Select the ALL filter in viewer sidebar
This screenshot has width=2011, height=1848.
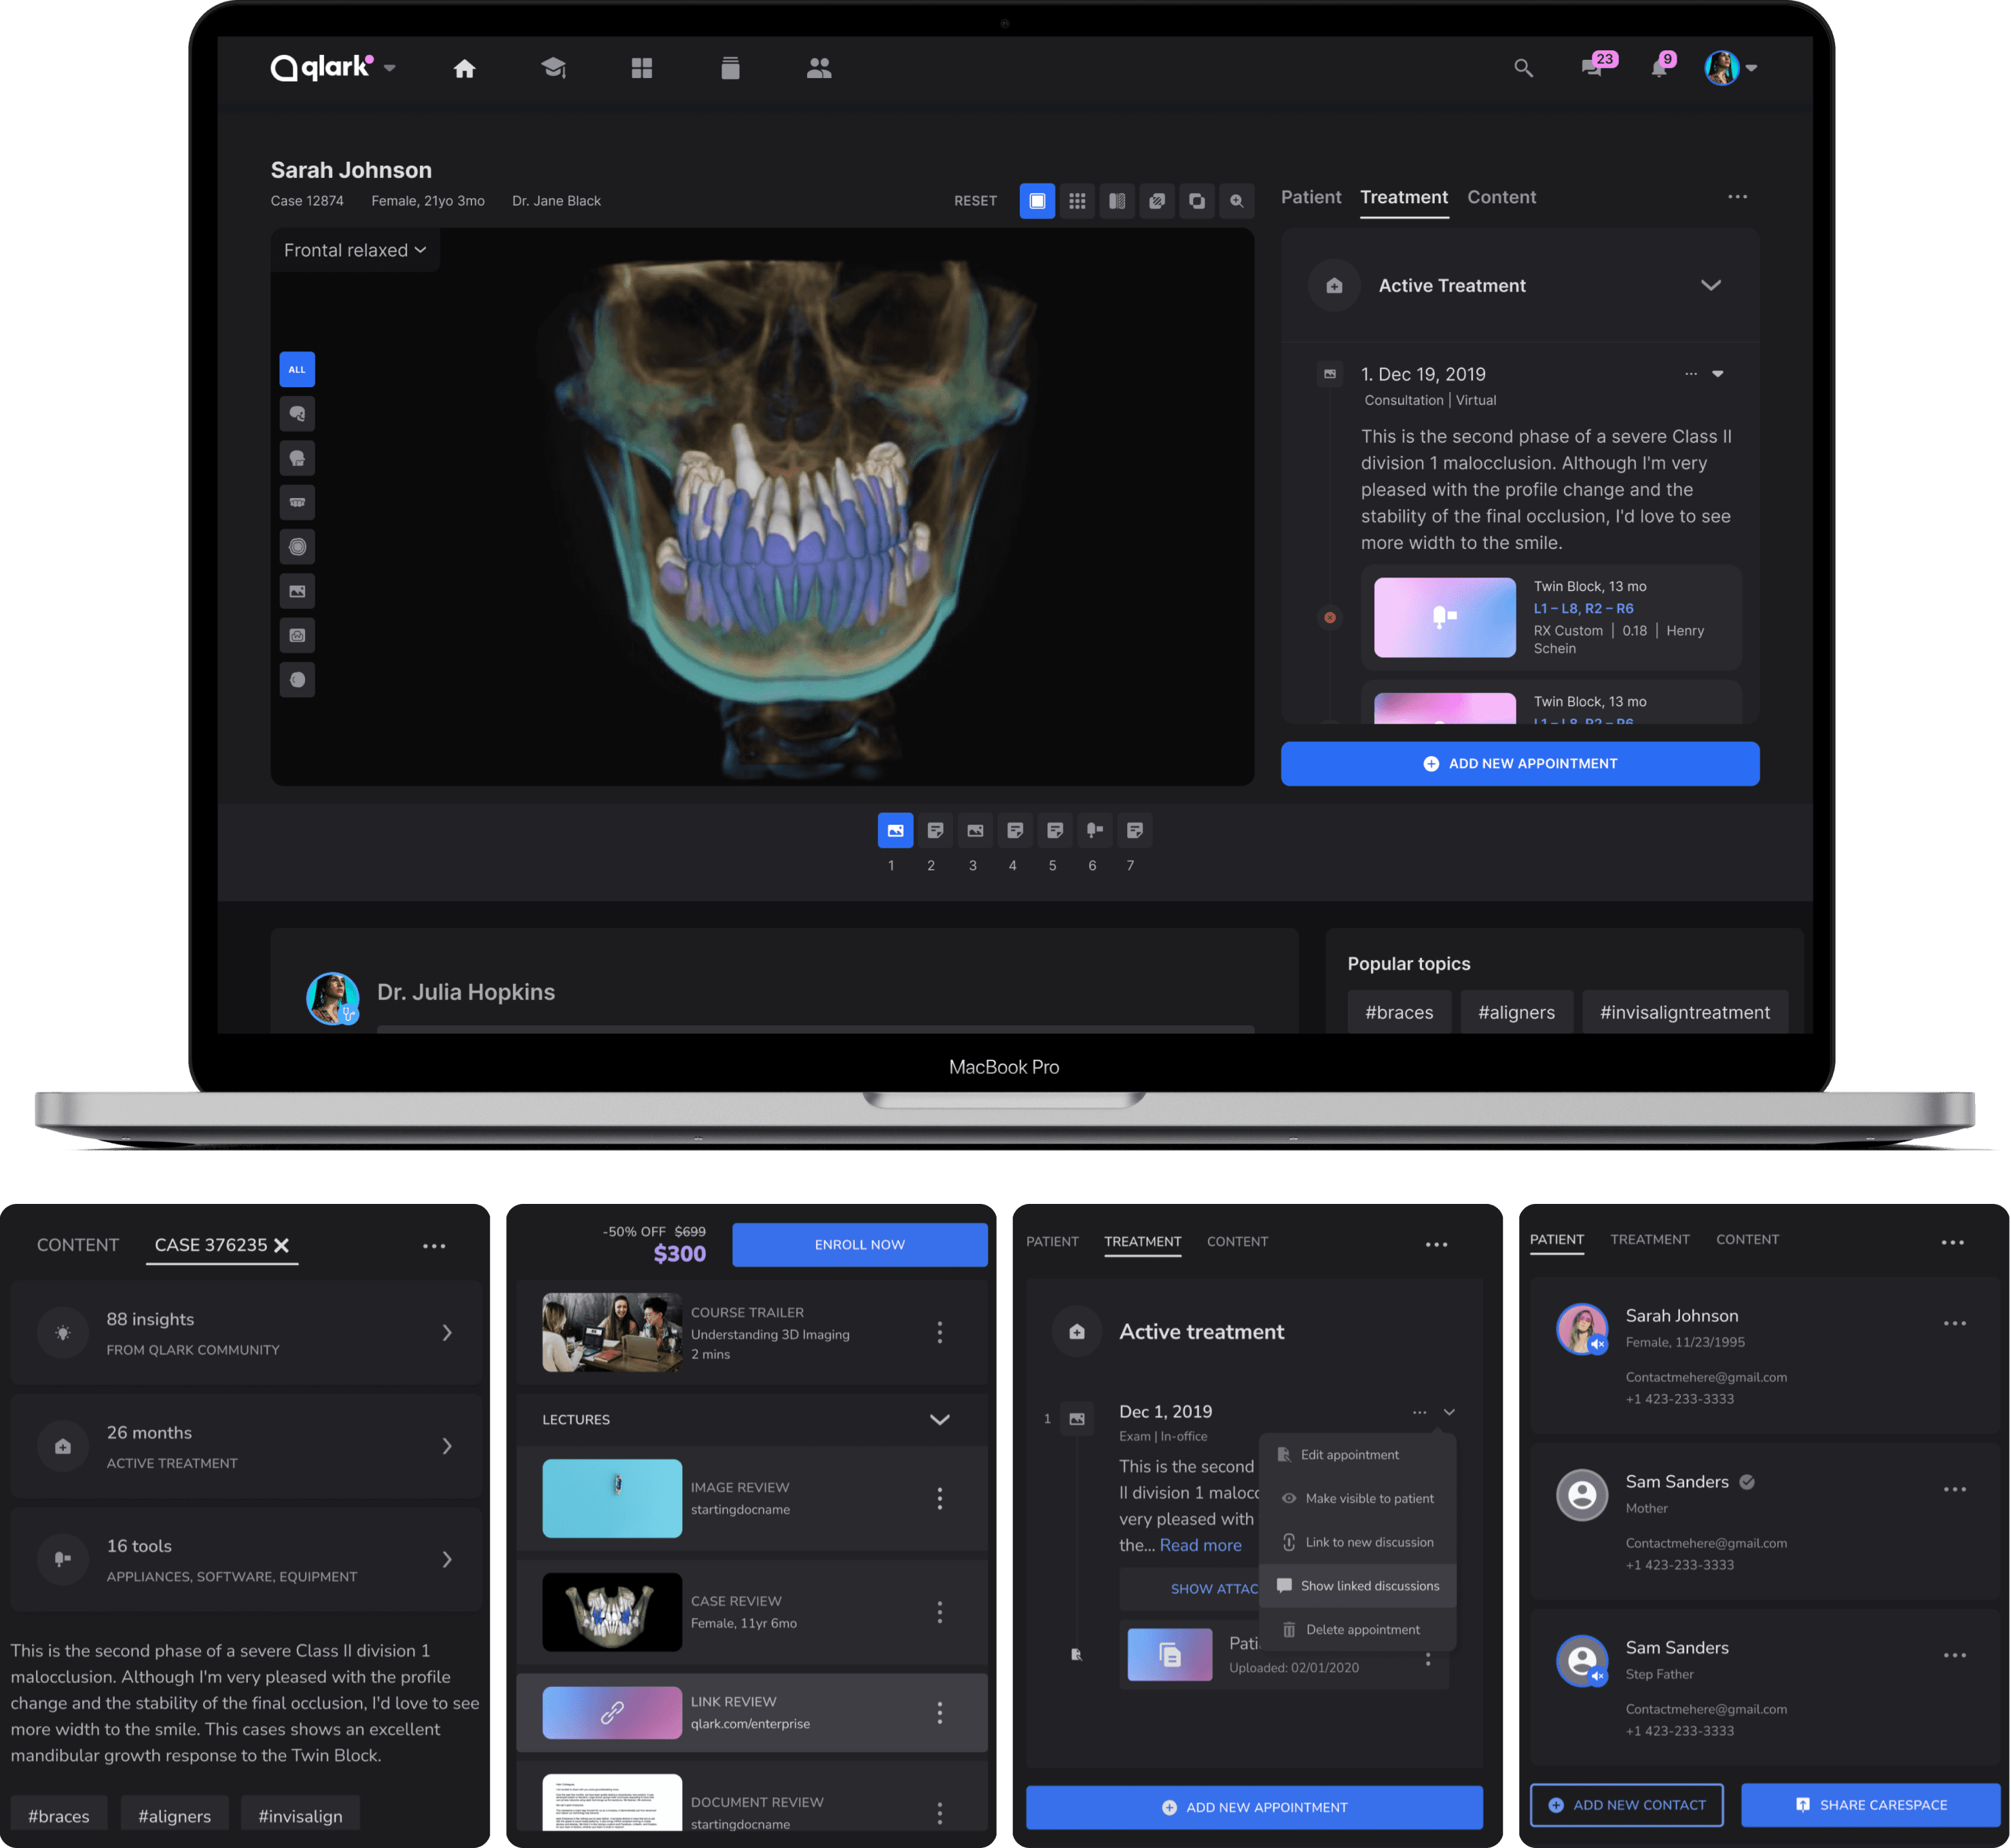click(x=297, y=370)
